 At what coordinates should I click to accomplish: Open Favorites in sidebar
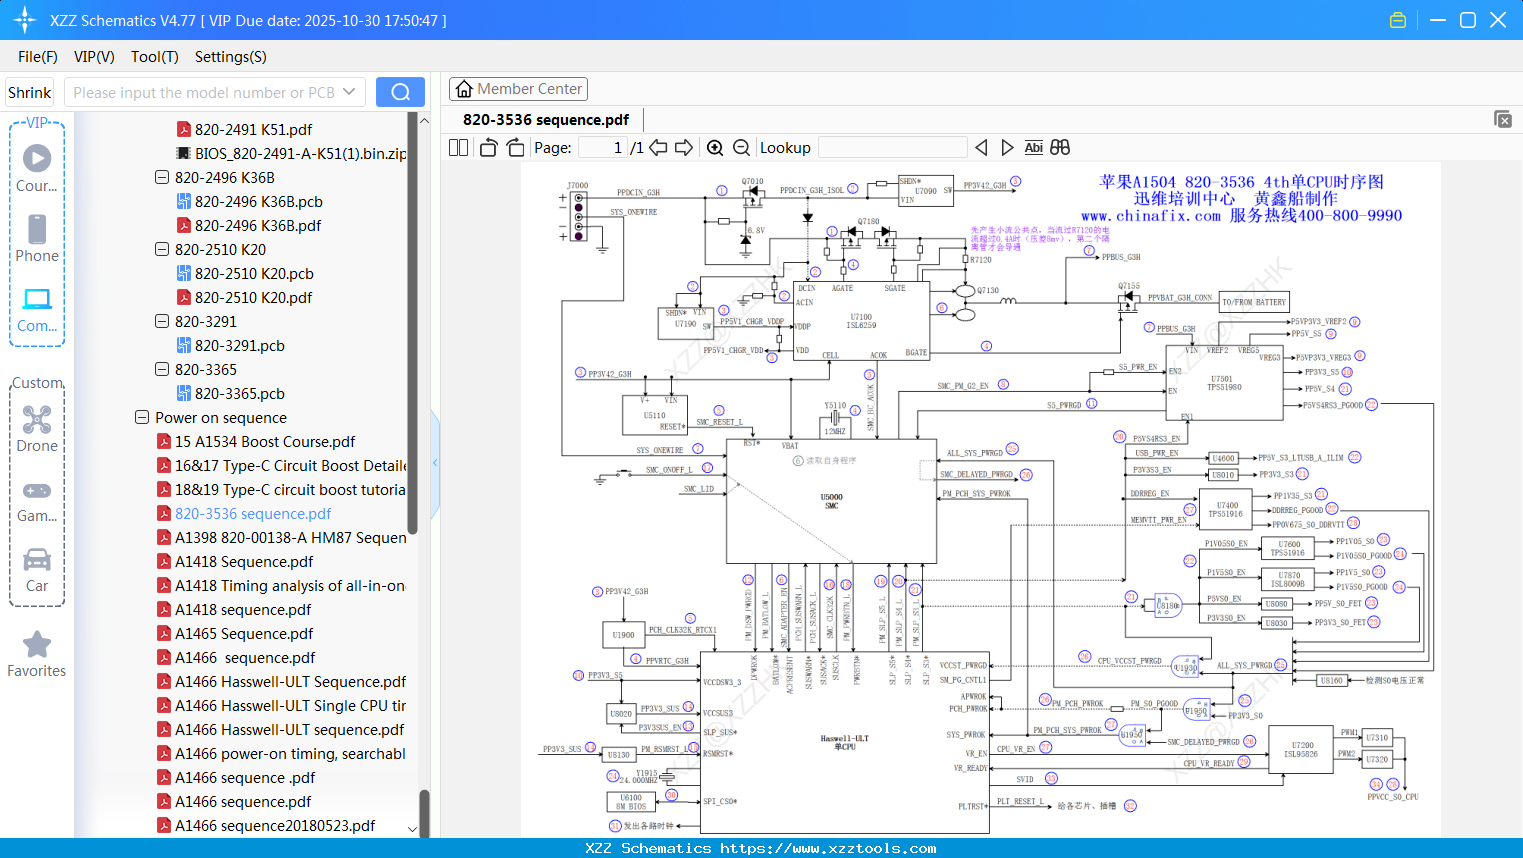pyautogui.click(x=37, y=655)
